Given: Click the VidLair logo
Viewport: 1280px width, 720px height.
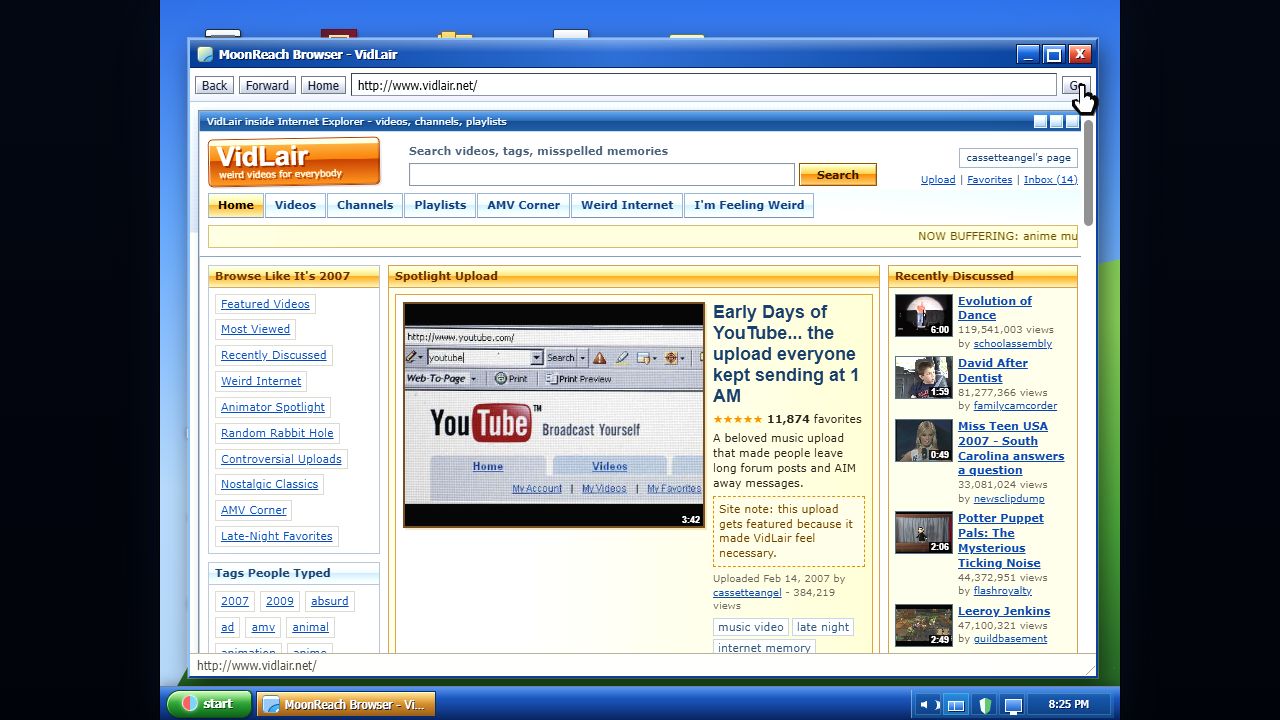Looking at the screenshot, I should point(294,162).
